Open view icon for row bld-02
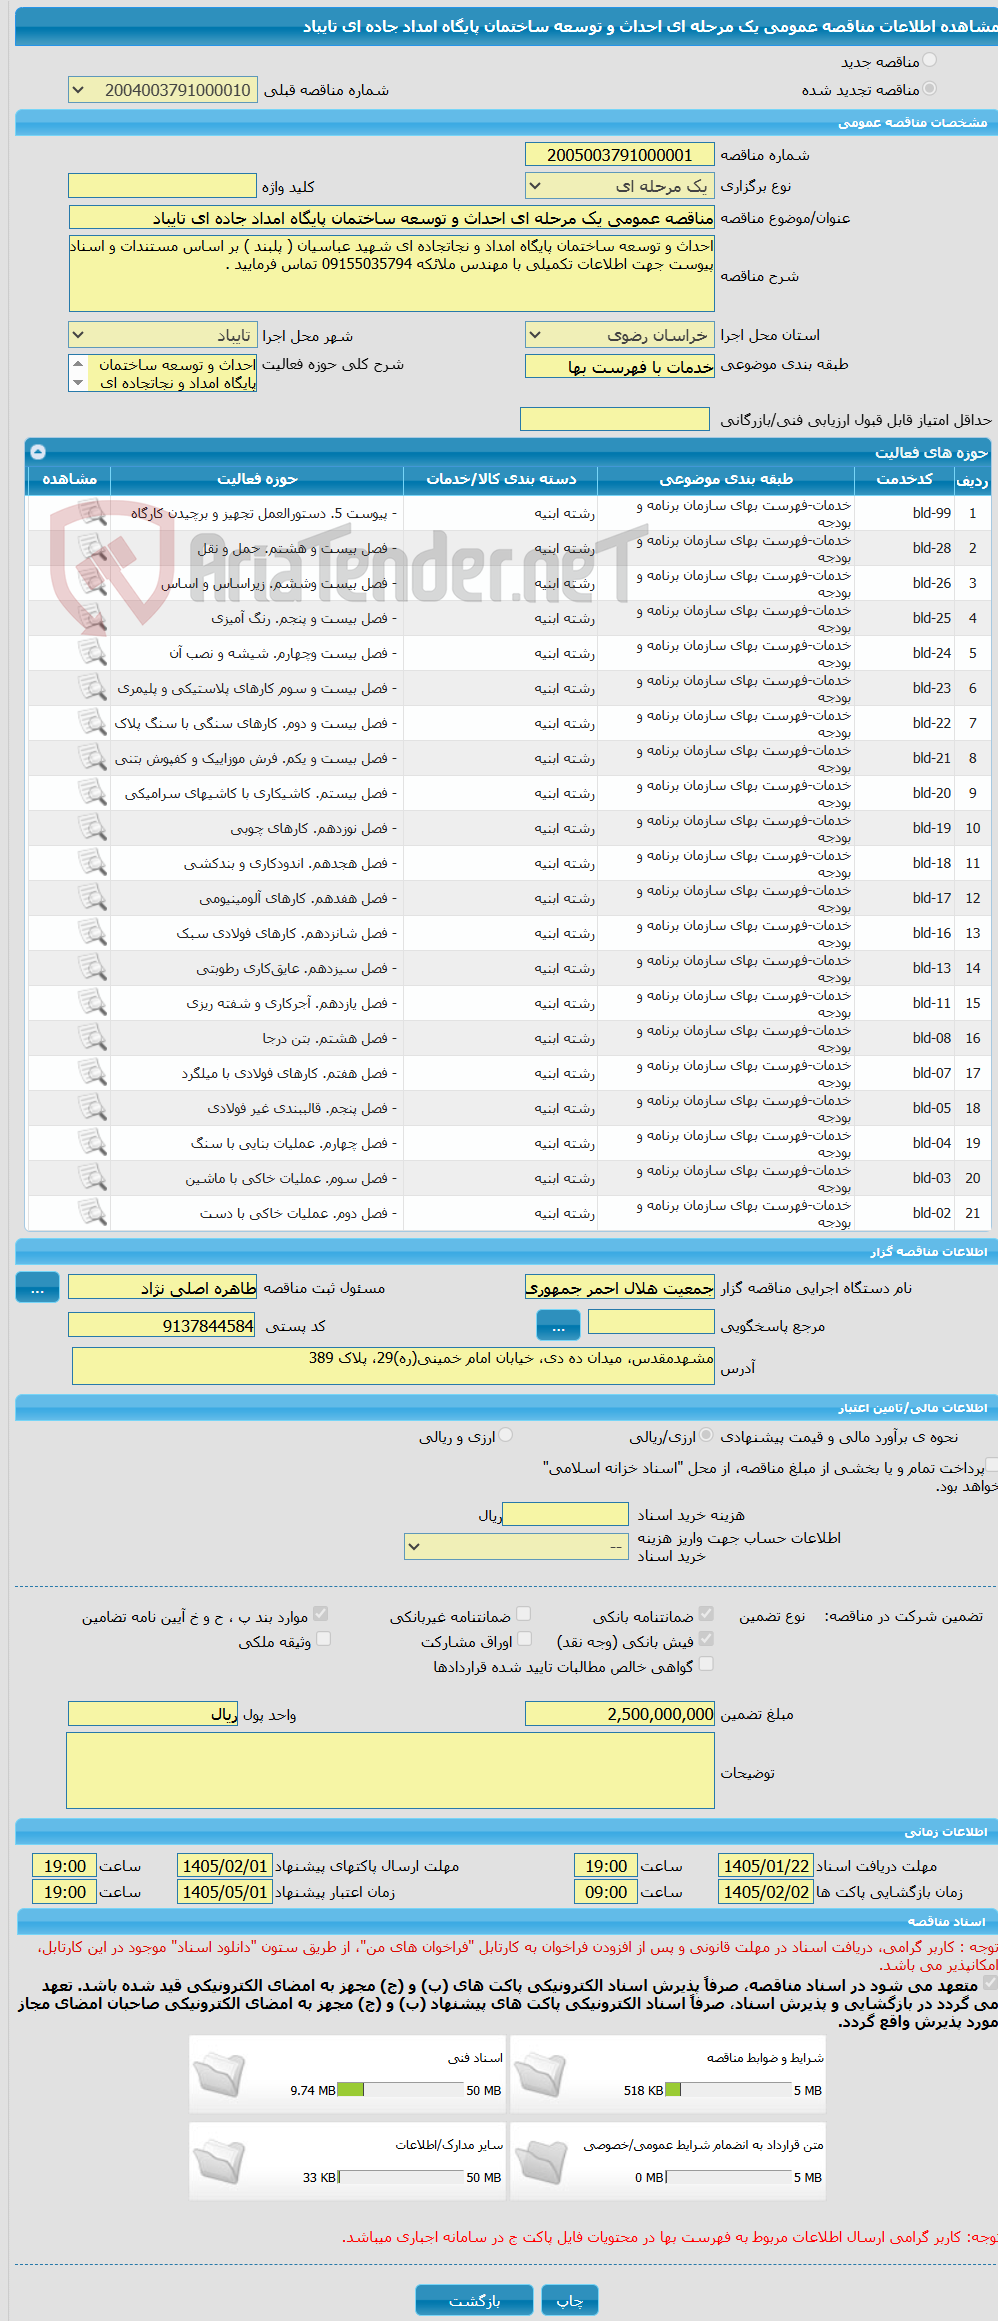The image size is (998, 2321). 92,1213
